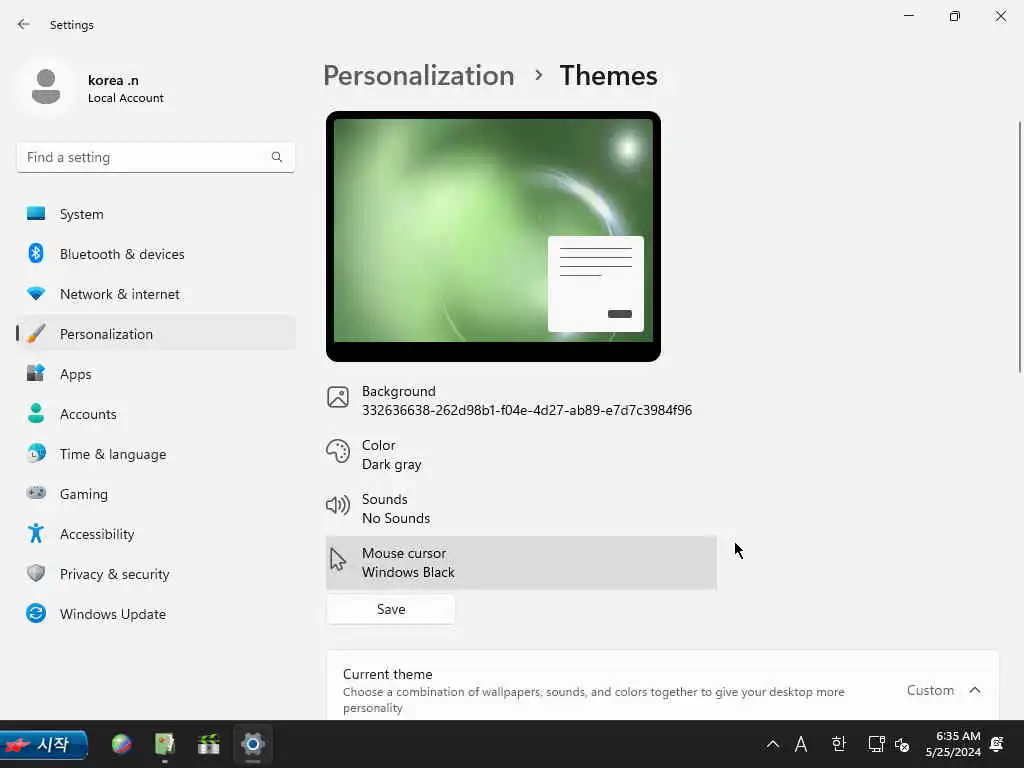Click the Color palette icon
This screenshot has height=768, width=1024.
pyautogui.click(x=338, y=451)
